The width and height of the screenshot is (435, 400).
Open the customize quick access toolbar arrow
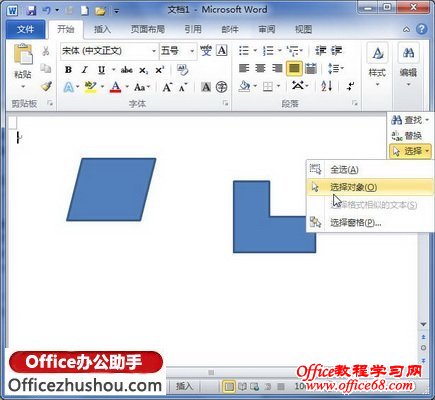[116, 11]
